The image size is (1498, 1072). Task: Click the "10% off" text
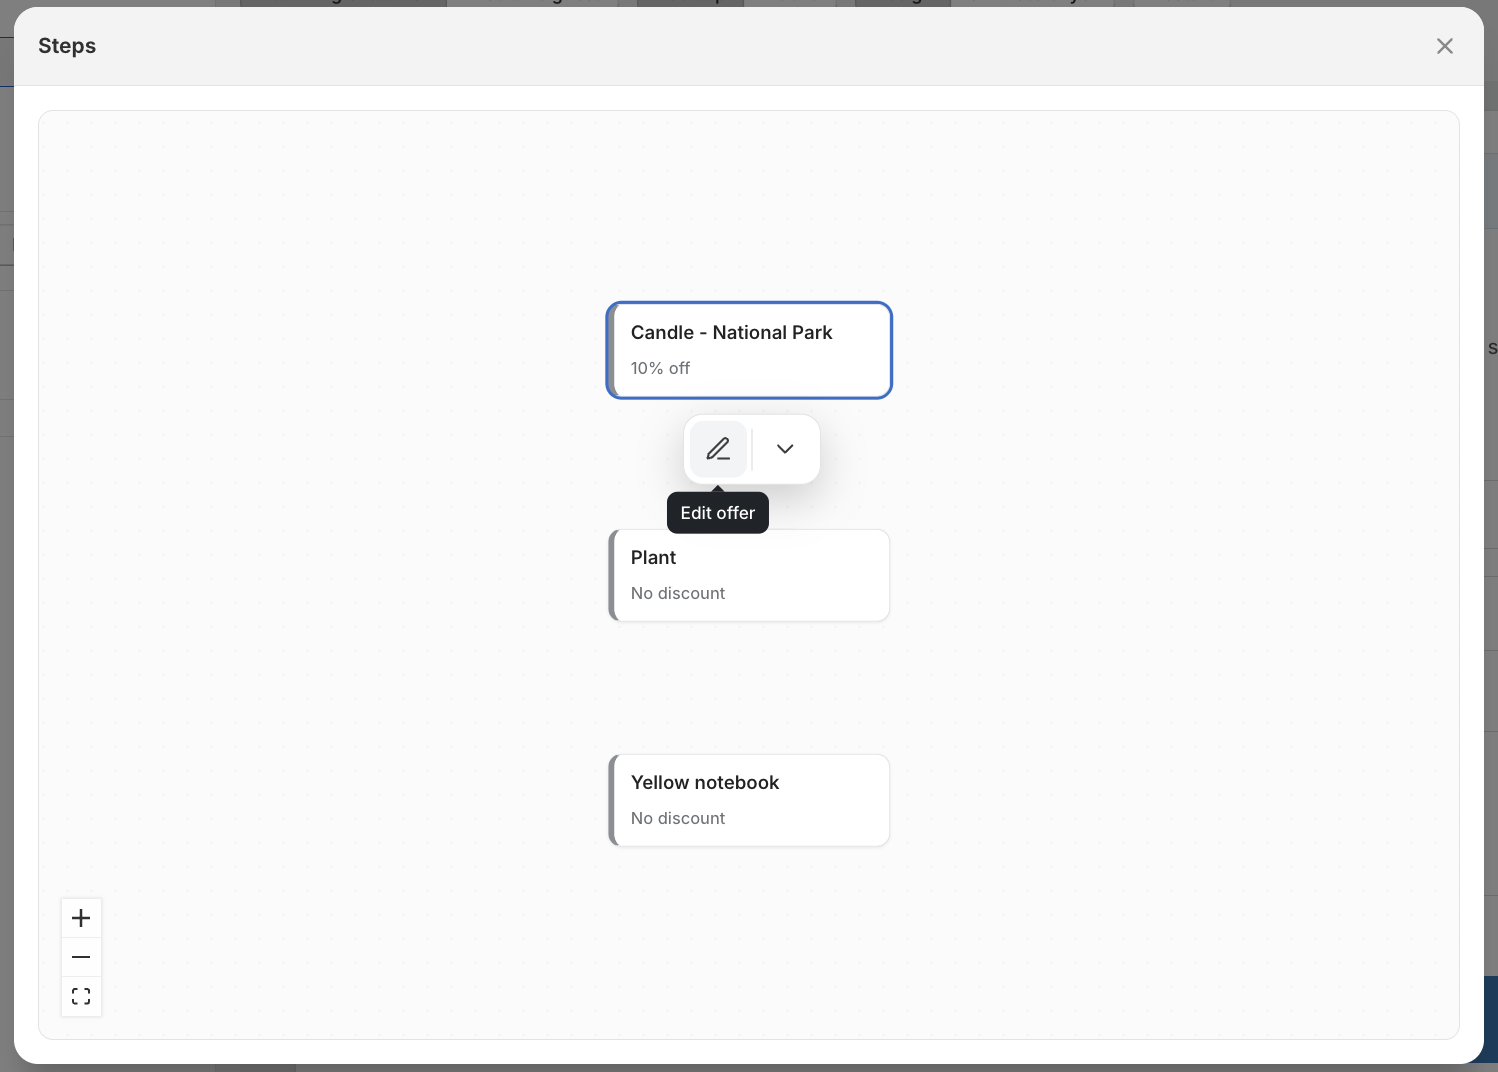coord(660,368)
